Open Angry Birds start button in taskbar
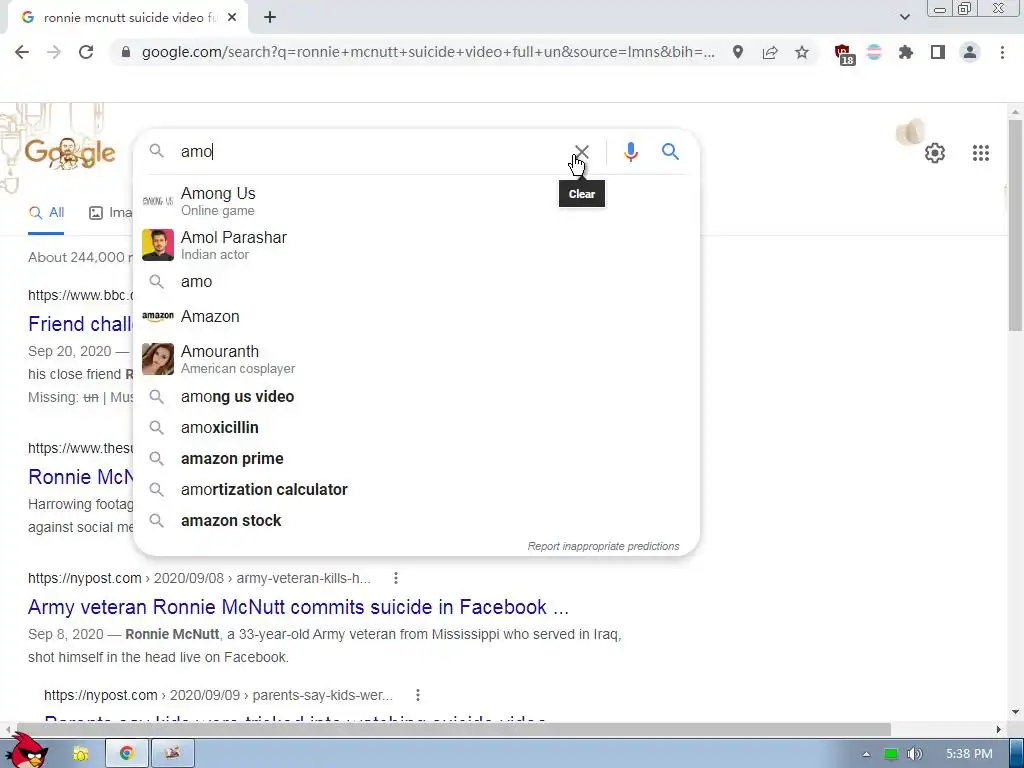Viewport: 1024px width, 768px height. tap(28, 752)
